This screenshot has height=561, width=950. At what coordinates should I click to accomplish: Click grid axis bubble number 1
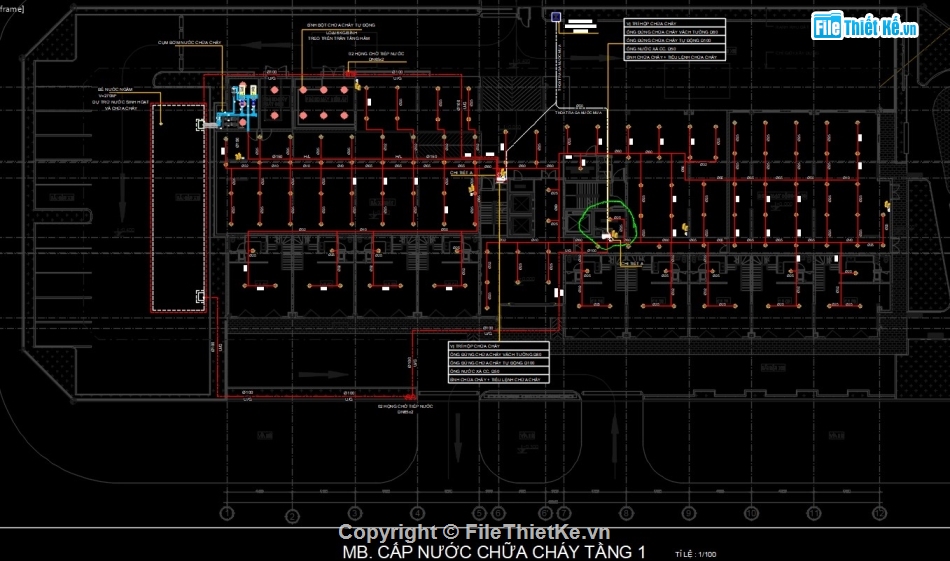(227, 513)
